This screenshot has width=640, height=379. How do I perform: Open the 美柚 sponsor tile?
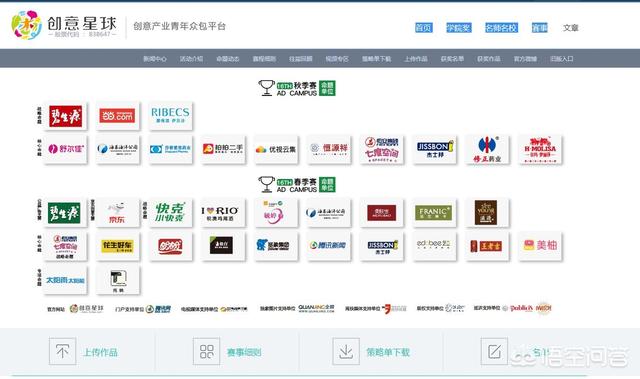coord(540,246)
